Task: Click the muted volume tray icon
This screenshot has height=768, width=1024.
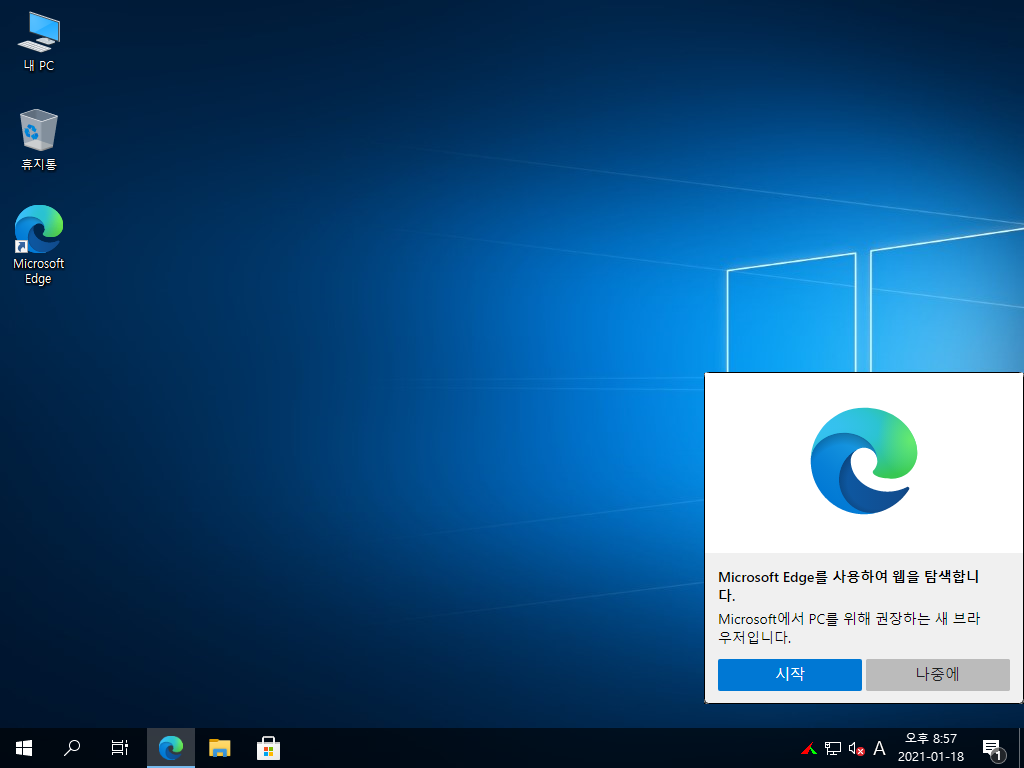Action: coord(856,748)
